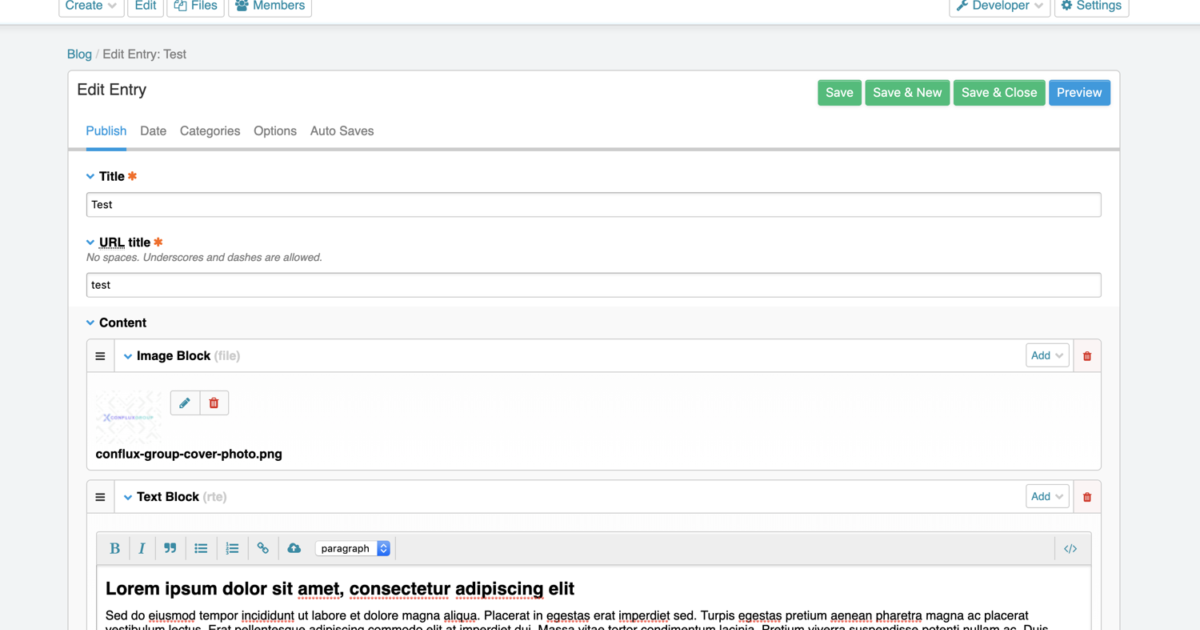Open the reorder handle on Text Block
1200x630 pixels.
pos(99,496)
